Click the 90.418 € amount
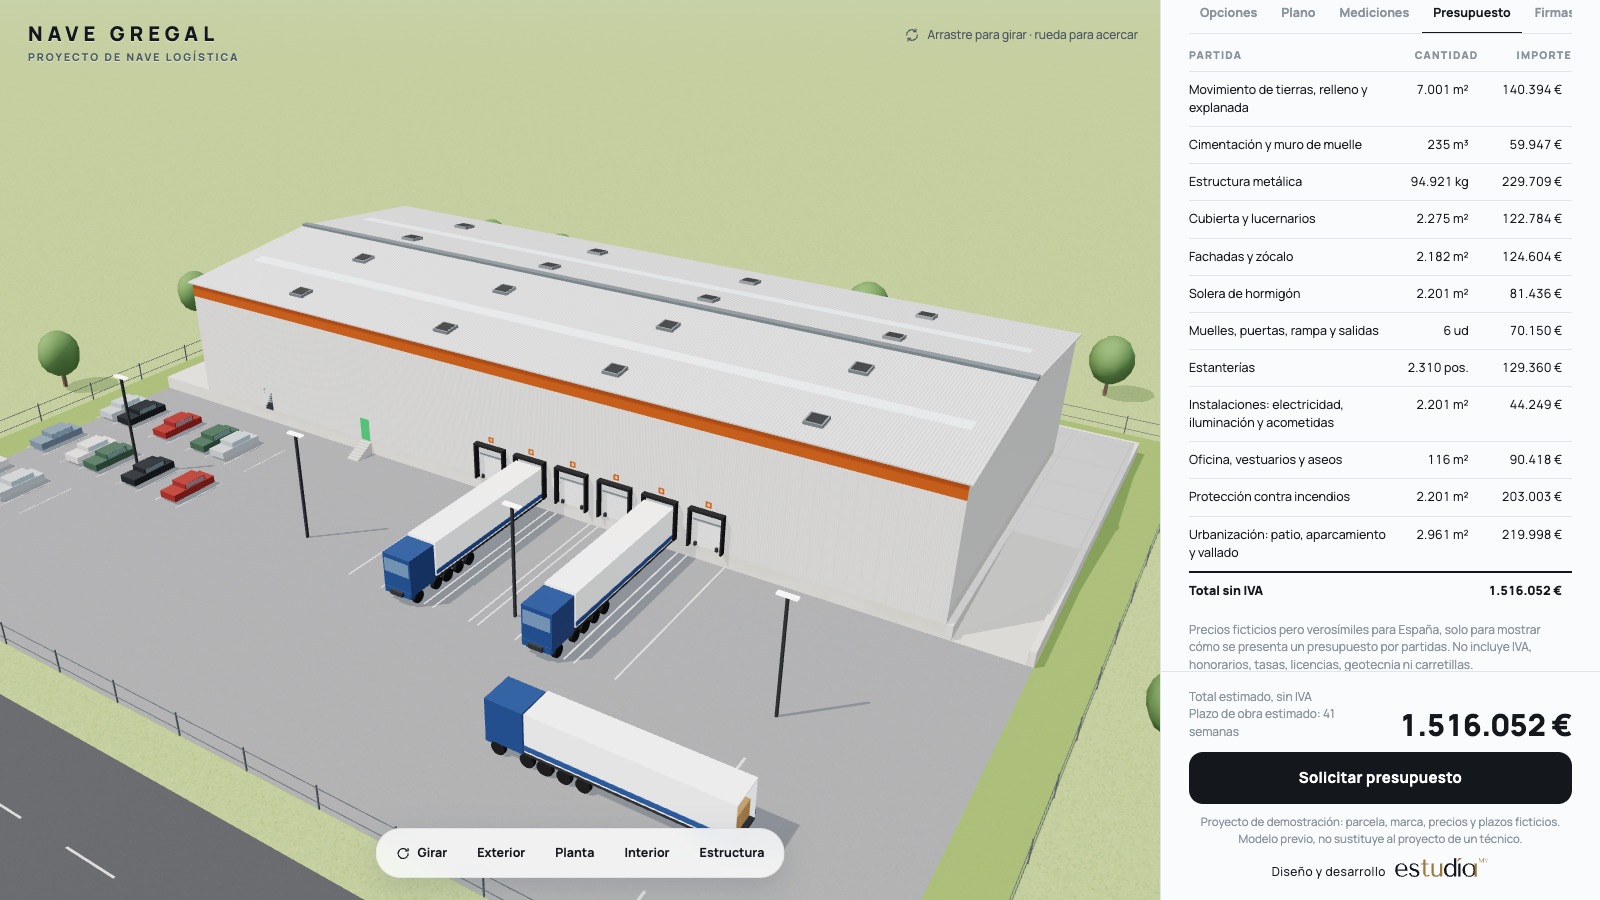1600x900 pixels. [1536, 460]
